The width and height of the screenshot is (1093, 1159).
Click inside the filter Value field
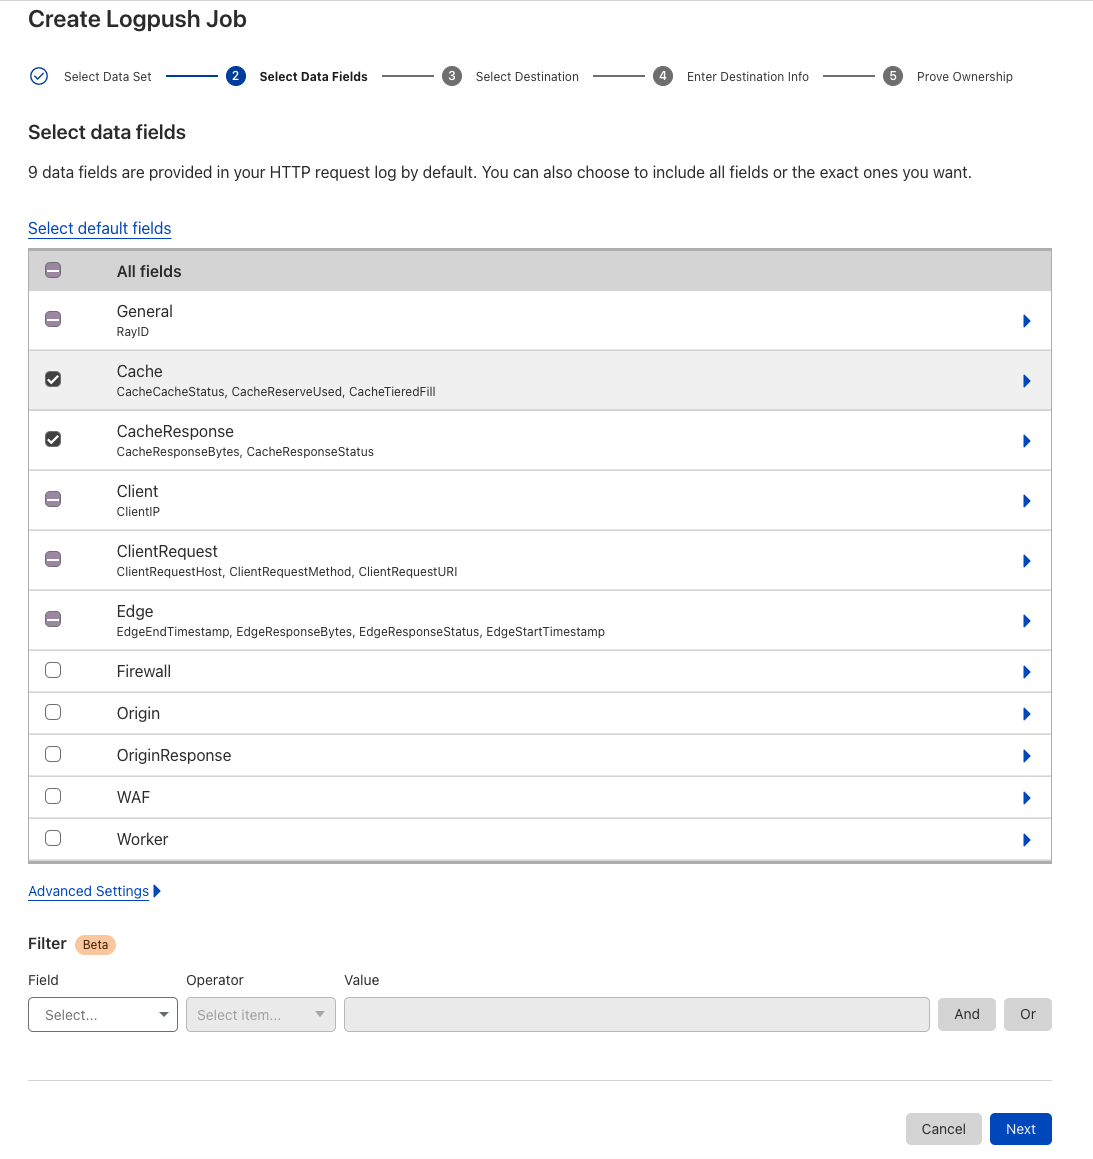point(638,1014)
